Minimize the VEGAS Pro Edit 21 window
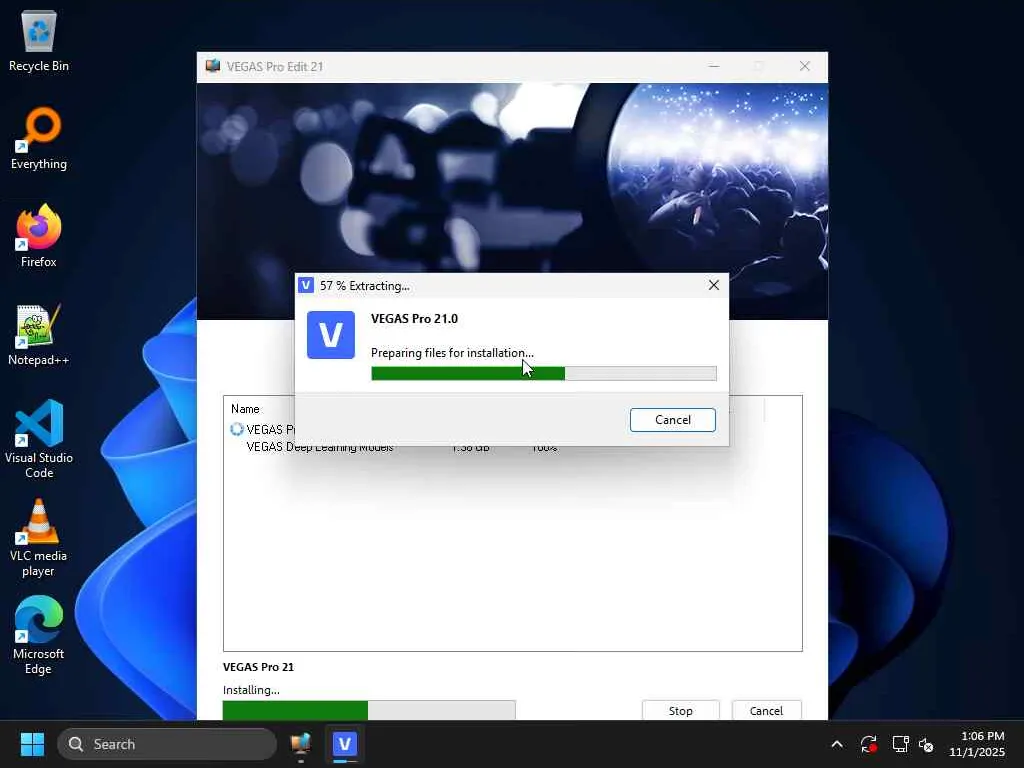1024x768 pixels. coord(714,67)
